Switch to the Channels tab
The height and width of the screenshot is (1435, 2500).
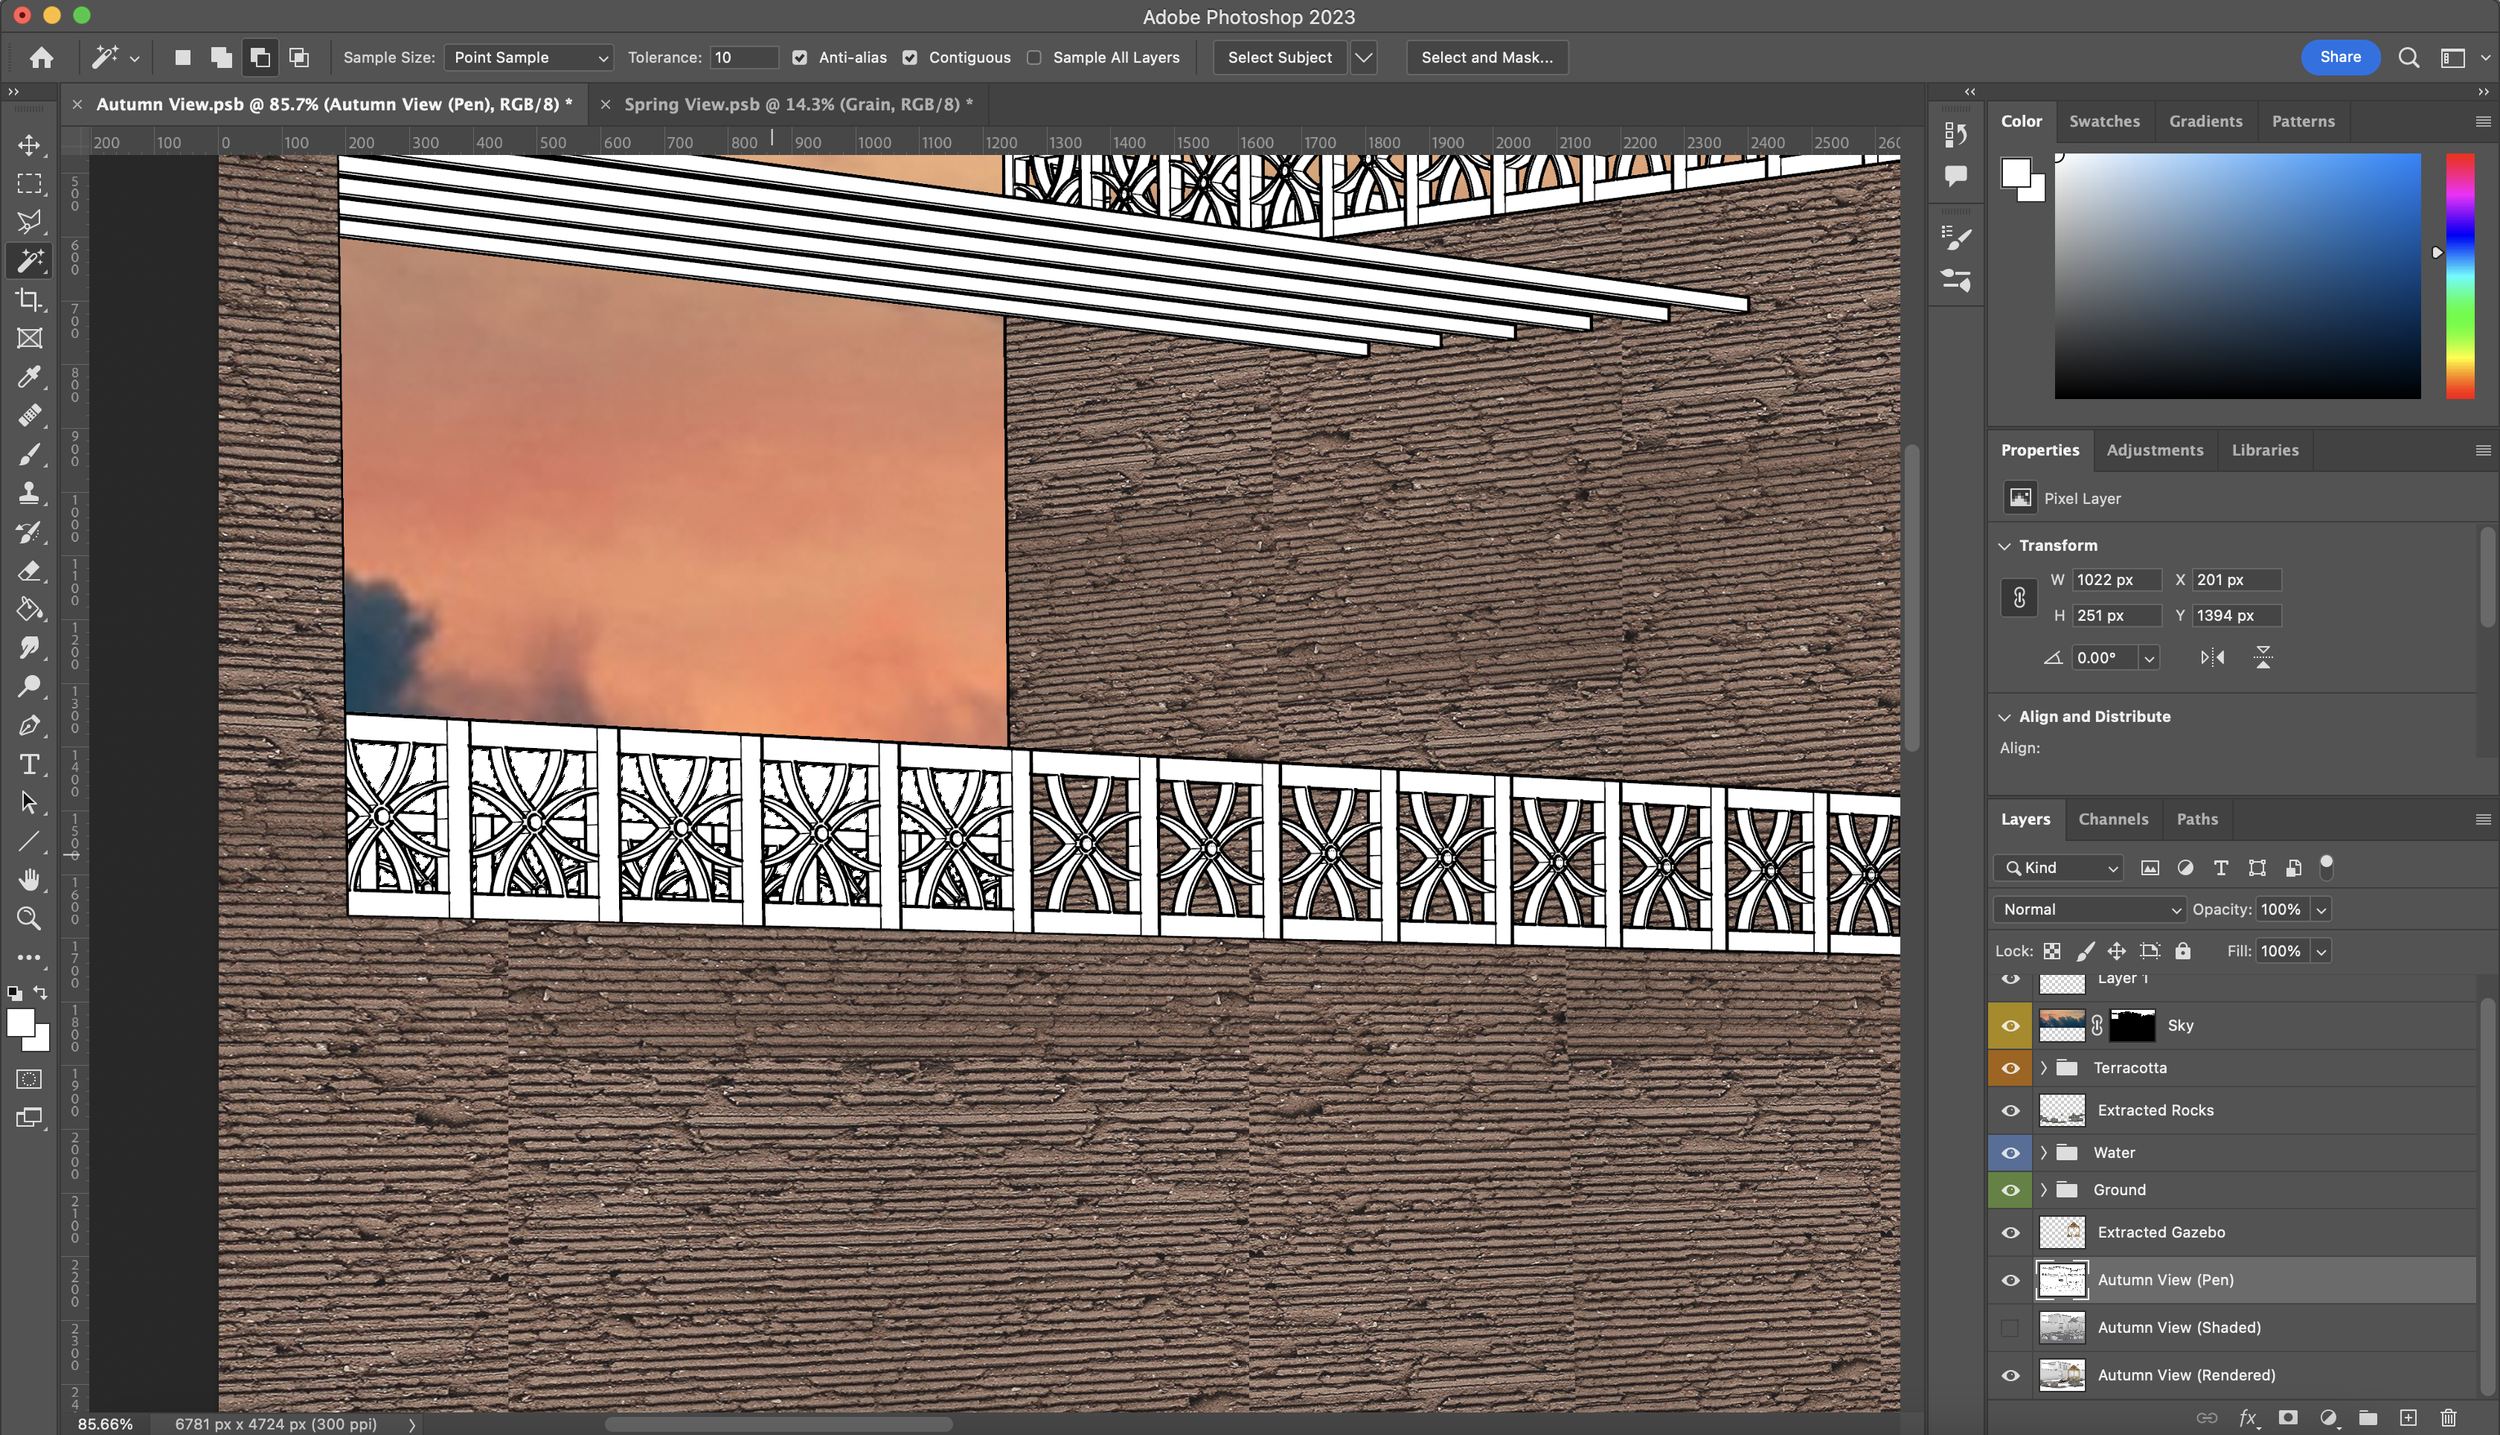pos(2113,819)
